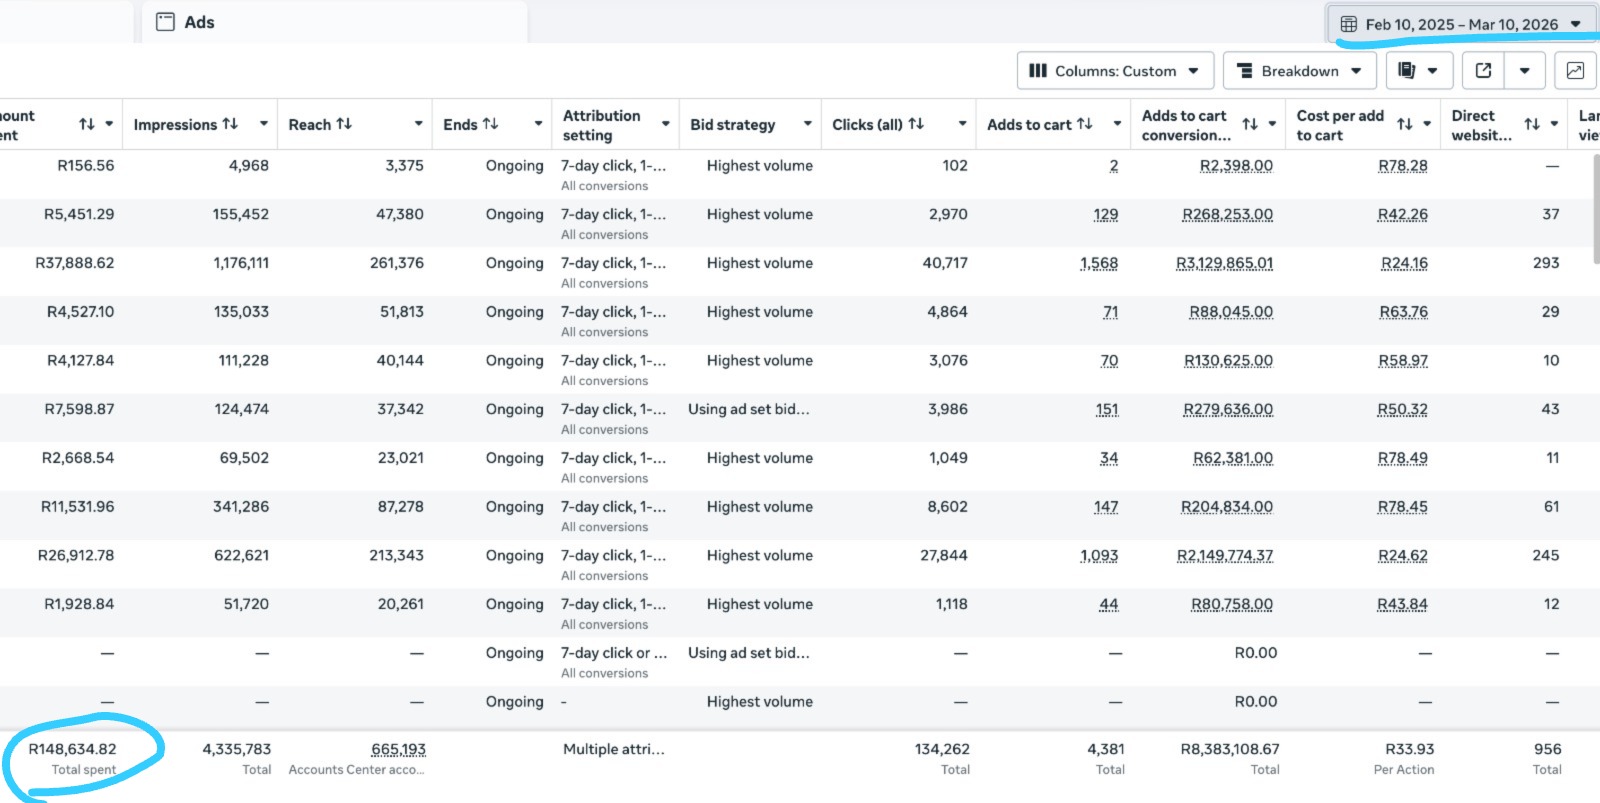Viewport: 1600px width, 803px height.
Task: Sort by Impressions using arrows icon
Action: coord(230,124)
